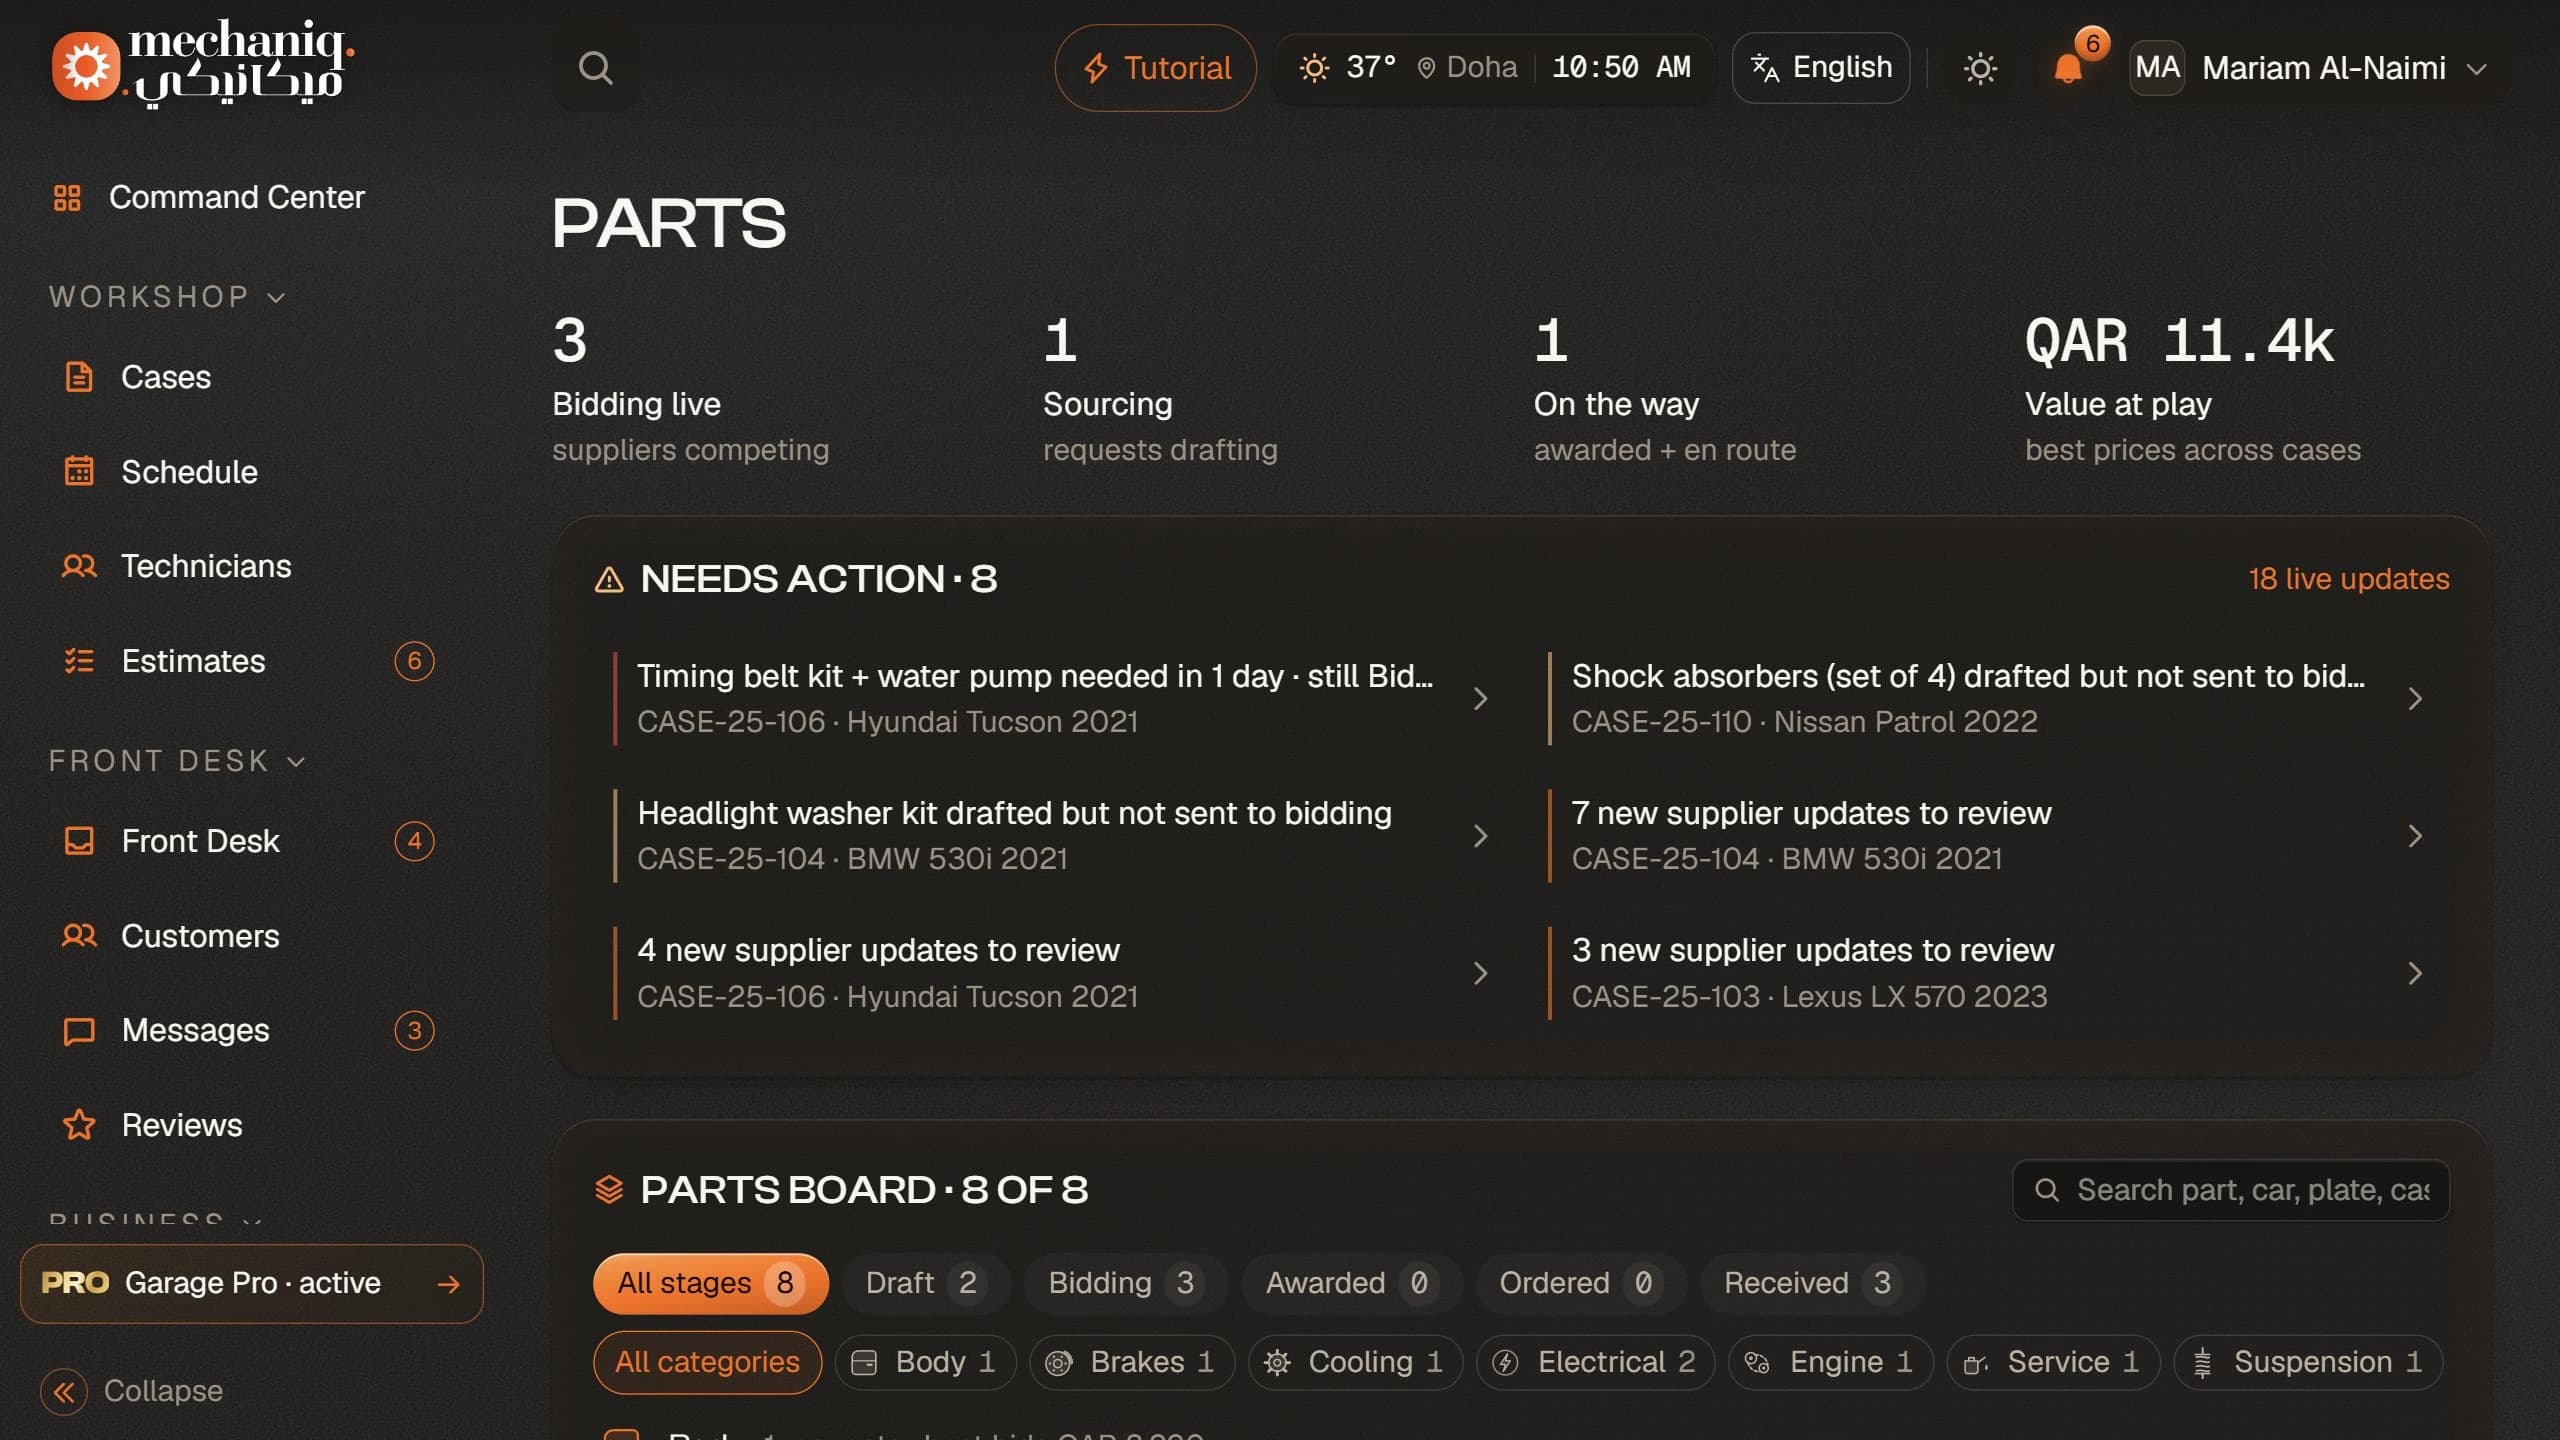The width and height of the screenshot is (2560, 1440).
Task: Toggle the Awarded stage filter
Action: point(1352,1283)
